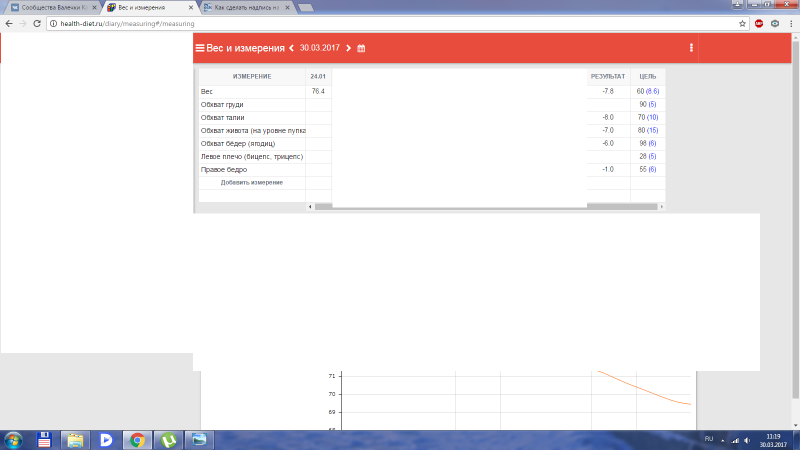This screenshot has width=800, height=450.
Task: Click the browser back arrow
Action: tap(9, 22)
